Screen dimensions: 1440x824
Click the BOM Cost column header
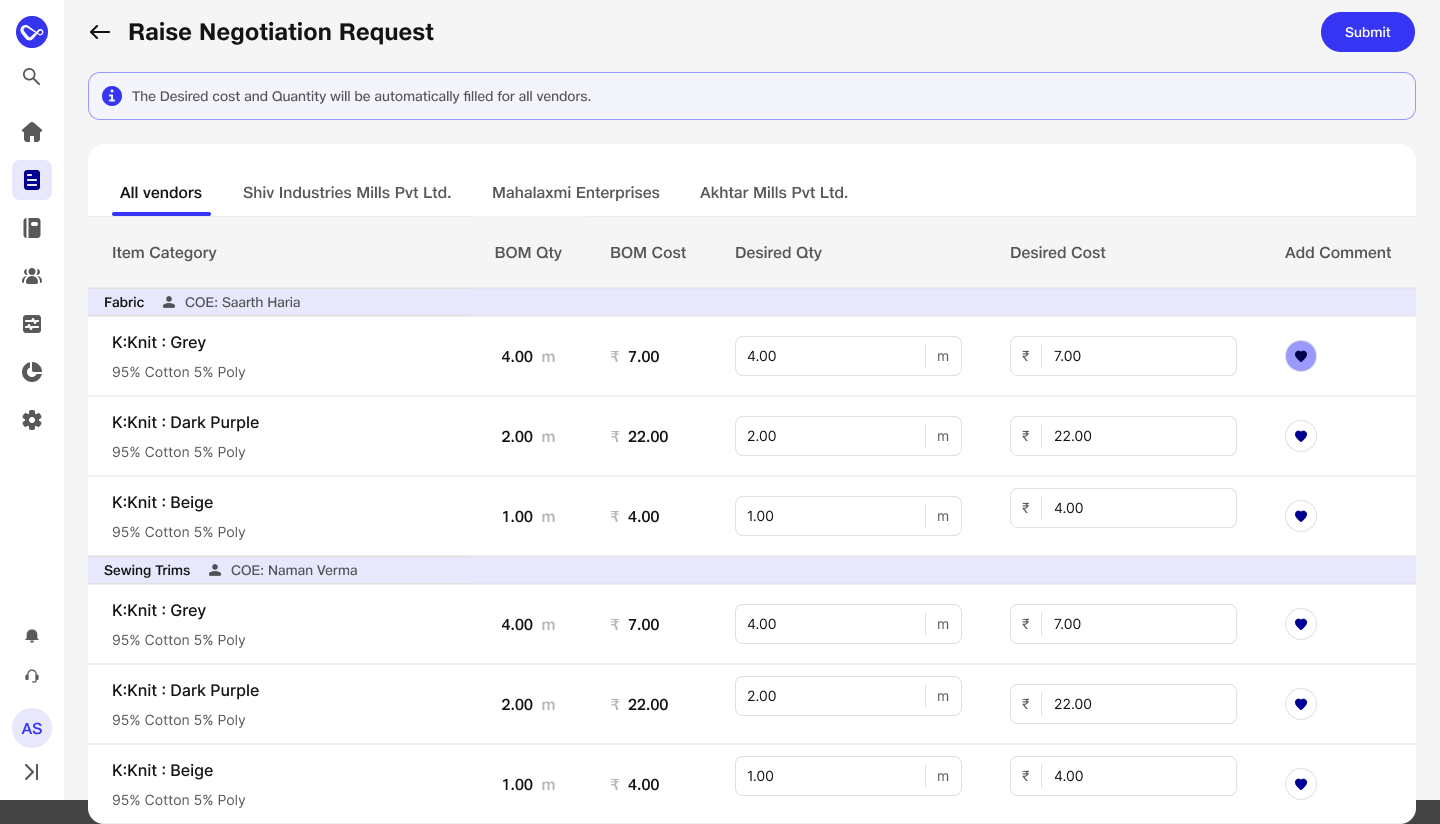click(x=648, y=253)
